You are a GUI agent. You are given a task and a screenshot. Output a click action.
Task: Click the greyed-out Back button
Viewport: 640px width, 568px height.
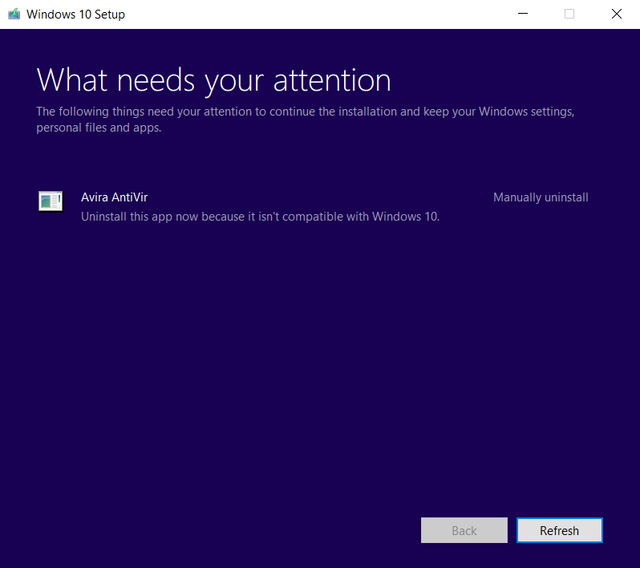coord(464,530)
